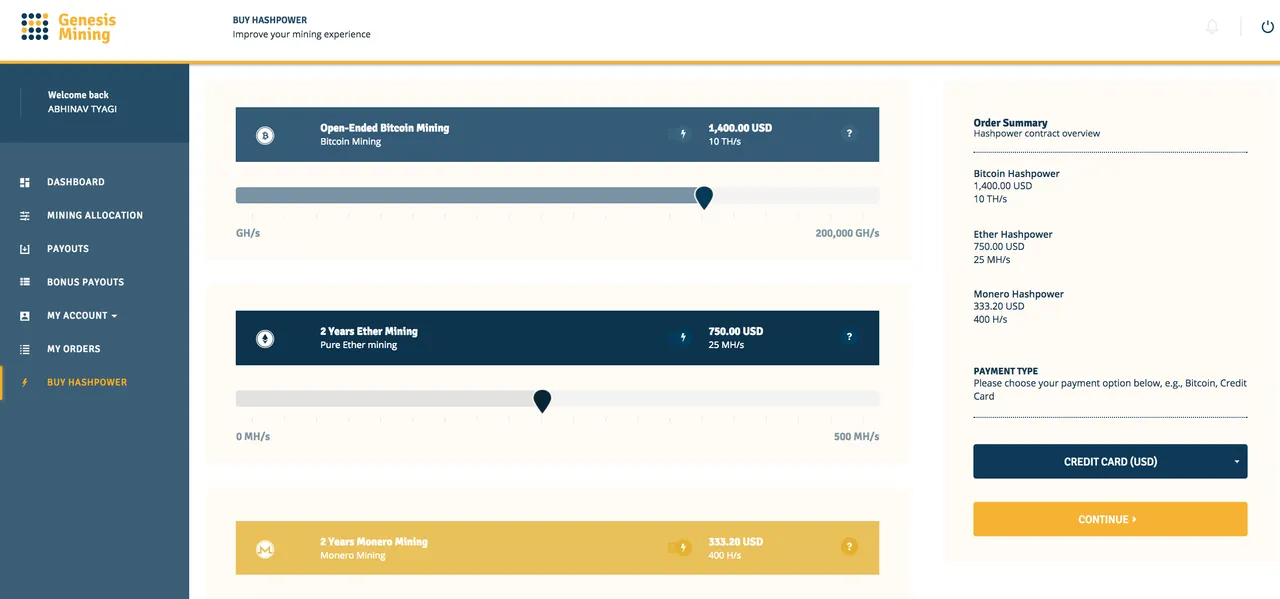Select Buy Hashpower in sidebar
The image size is (1280, 599).
(x=87, y=382)
